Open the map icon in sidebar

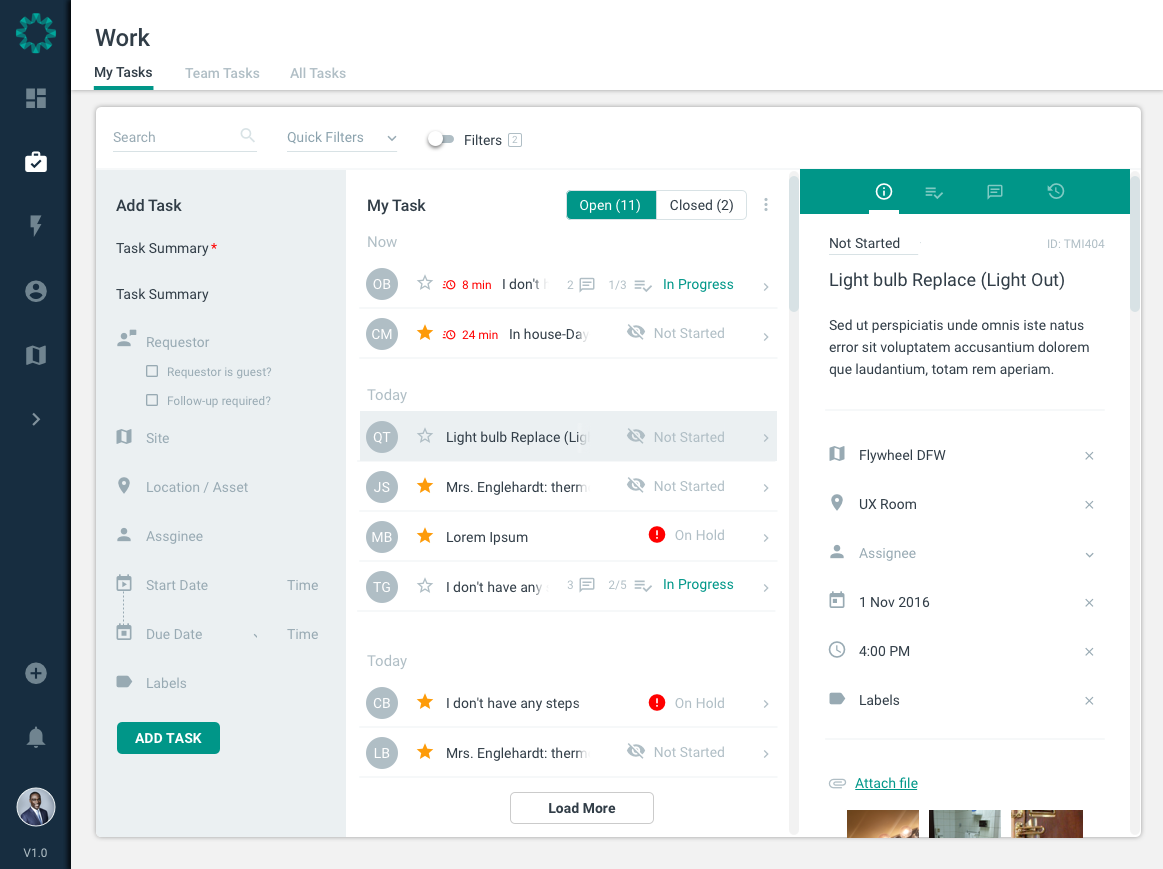pyautogui.click(x=36, y=355)
